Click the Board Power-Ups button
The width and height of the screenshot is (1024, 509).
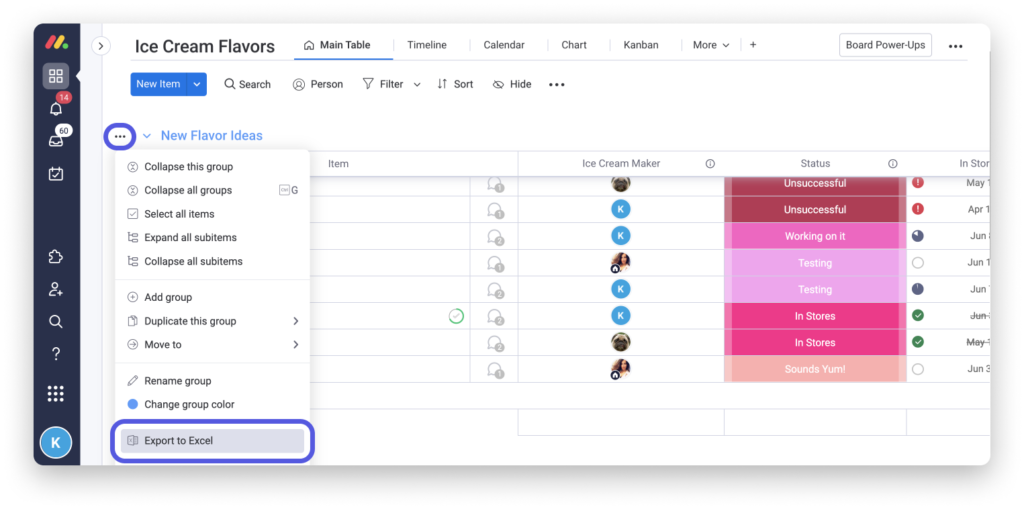(885, 45)
